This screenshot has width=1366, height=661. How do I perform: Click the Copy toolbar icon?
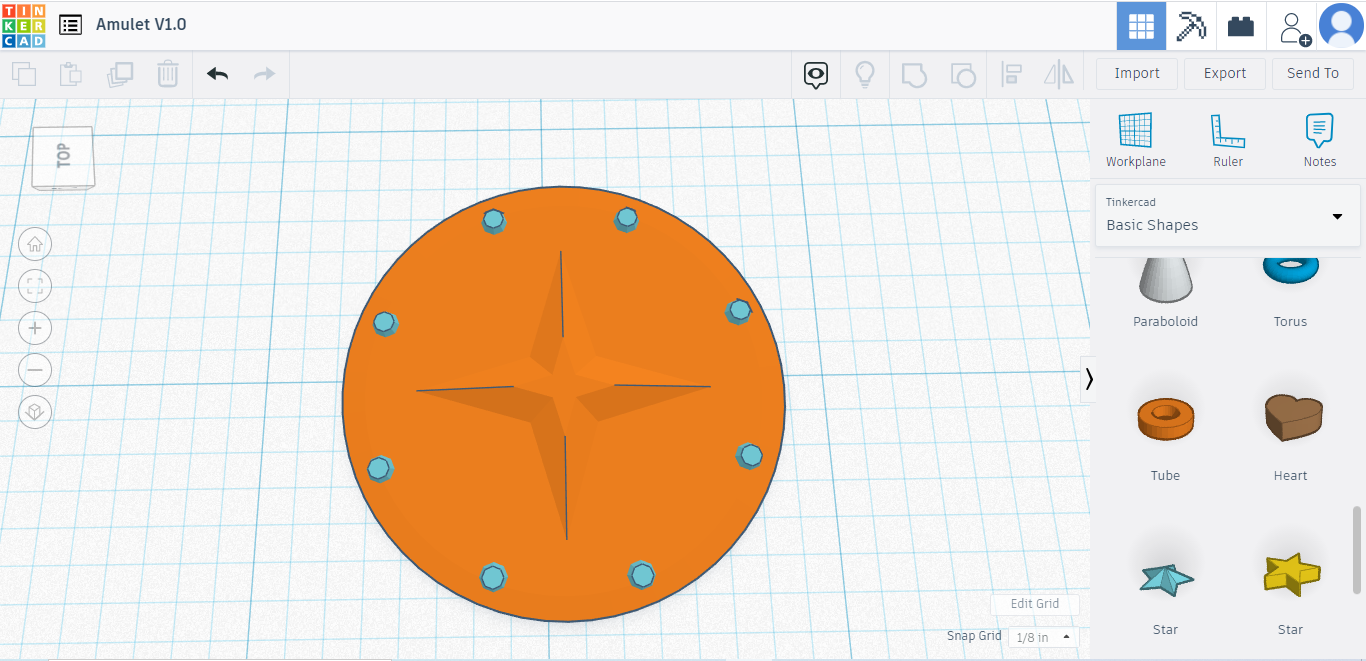(24, 74)
